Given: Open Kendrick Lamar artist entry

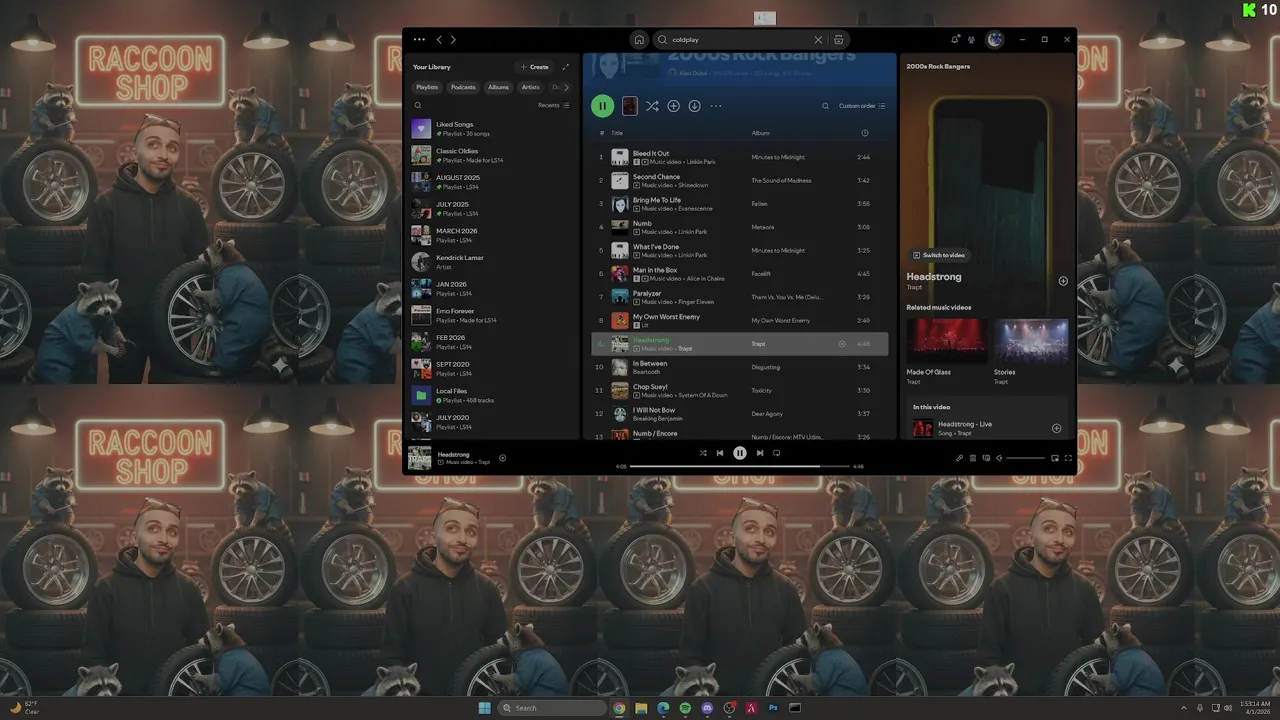Looking at the screenshot, I should 492,262.
